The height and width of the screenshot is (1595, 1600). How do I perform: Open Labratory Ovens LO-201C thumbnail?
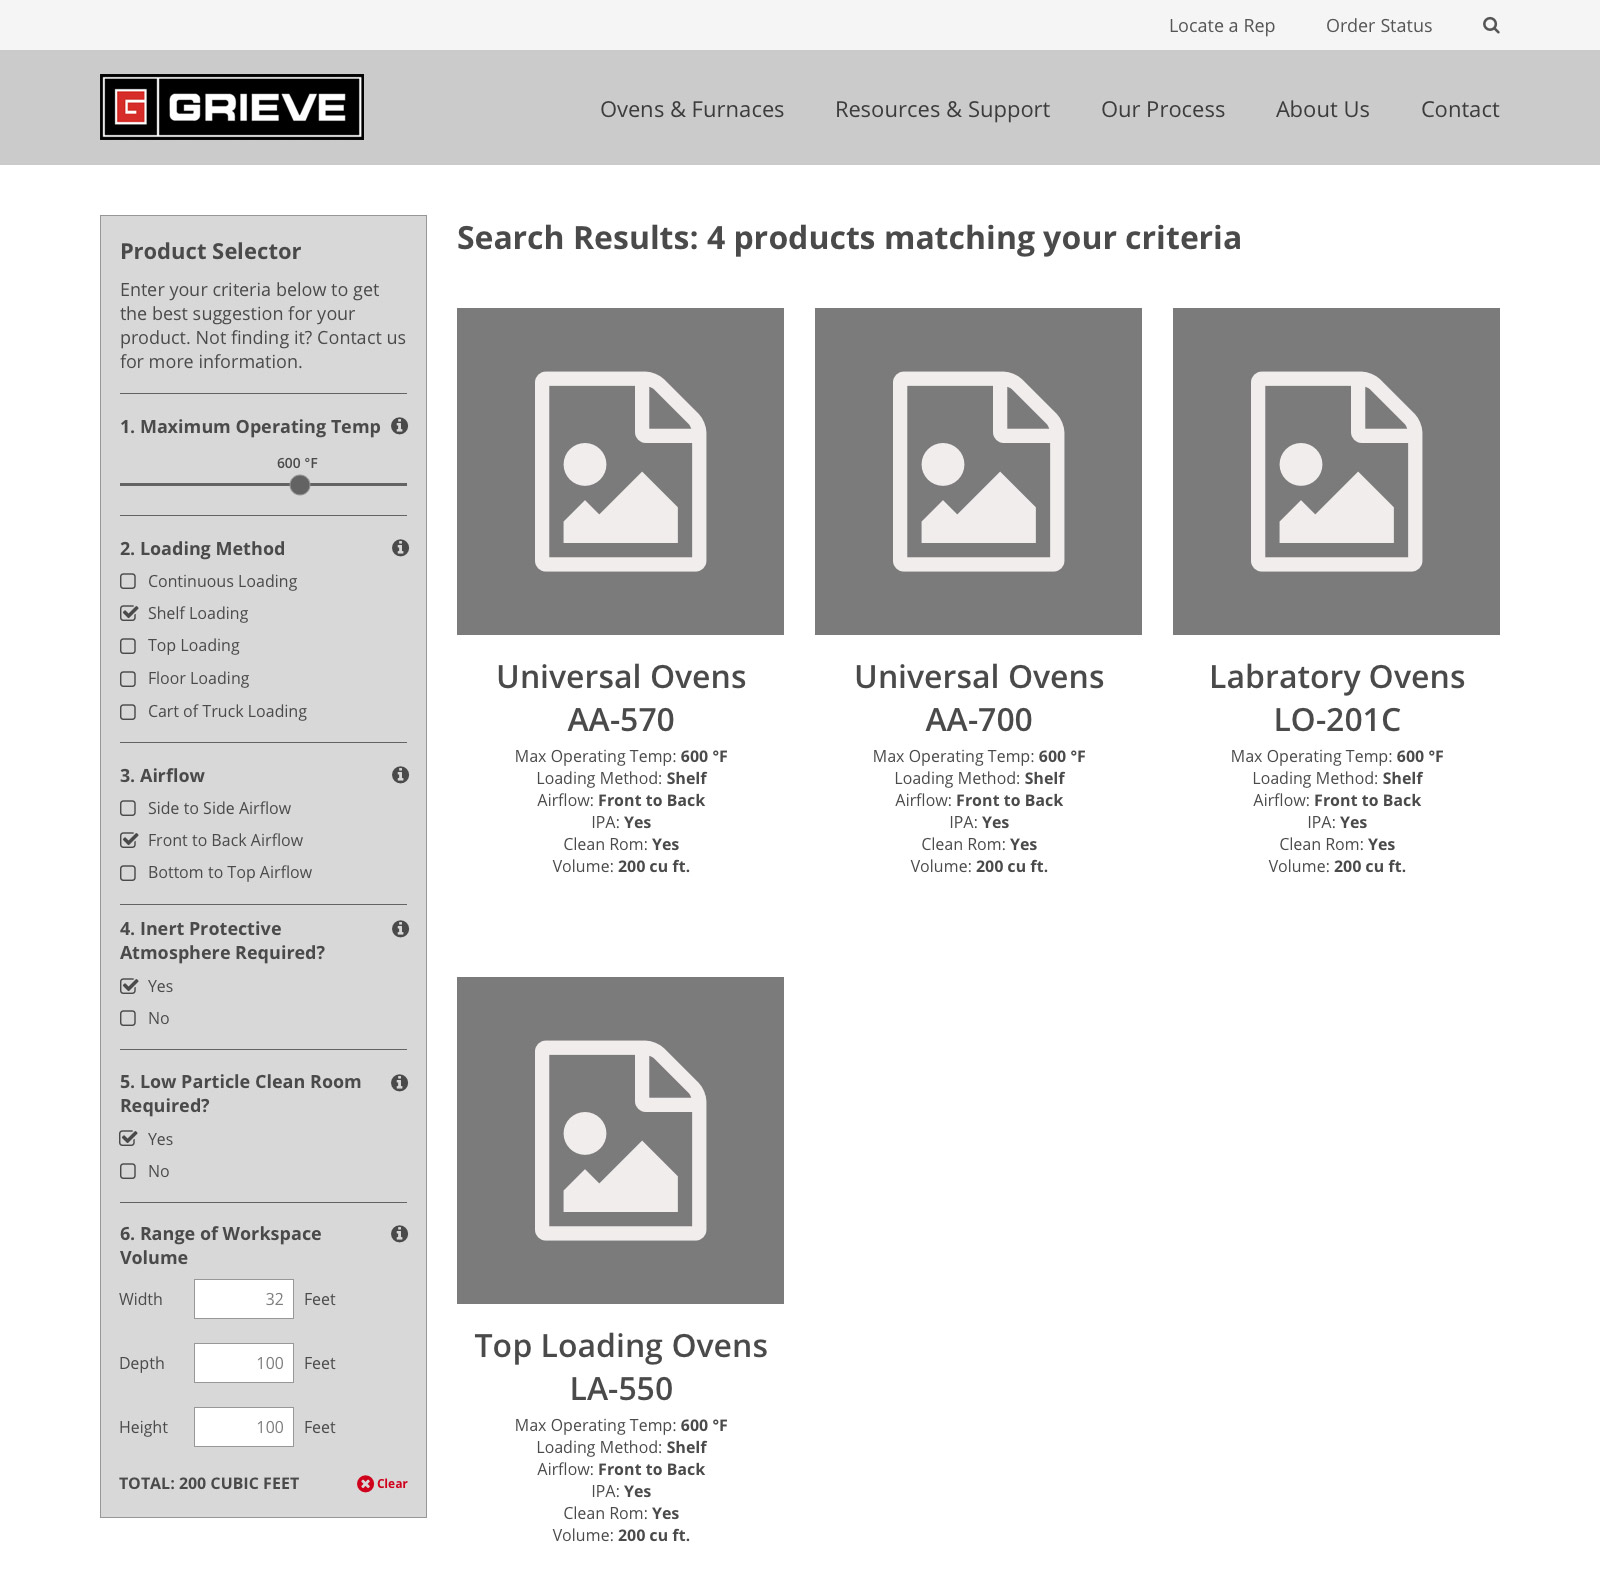(1336, 471)
